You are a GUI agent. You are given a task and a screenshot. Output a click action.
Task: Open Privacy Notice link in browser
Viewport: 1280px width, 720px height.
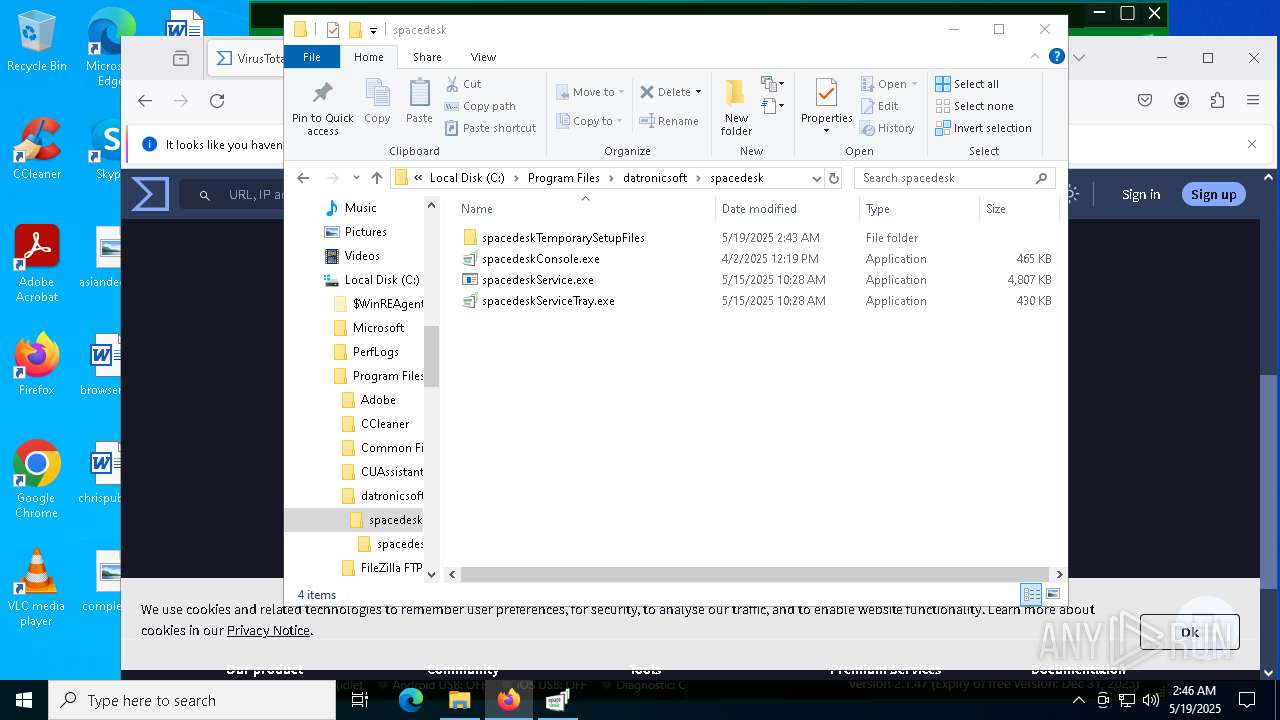268,630
